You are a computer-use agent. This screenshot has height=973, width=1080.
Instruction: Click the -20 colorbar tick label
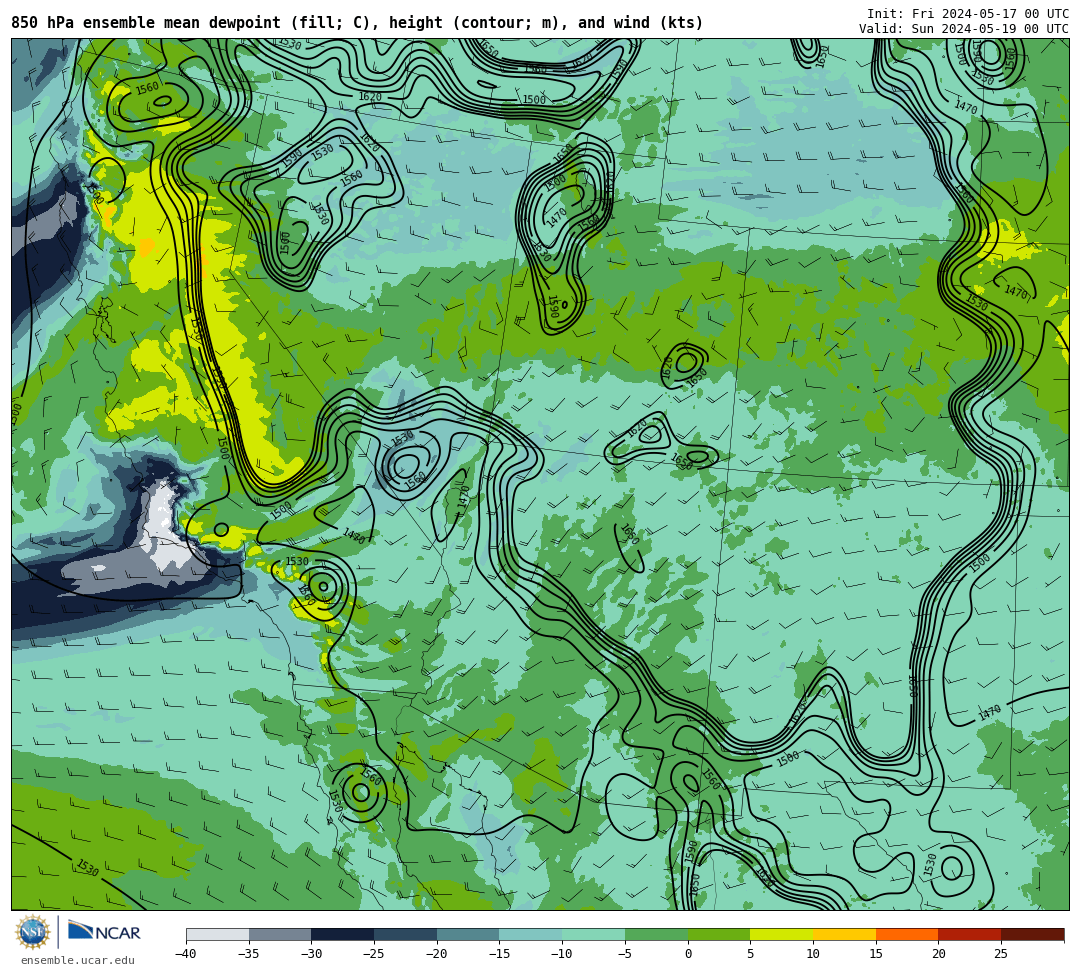tap(437, 954)
